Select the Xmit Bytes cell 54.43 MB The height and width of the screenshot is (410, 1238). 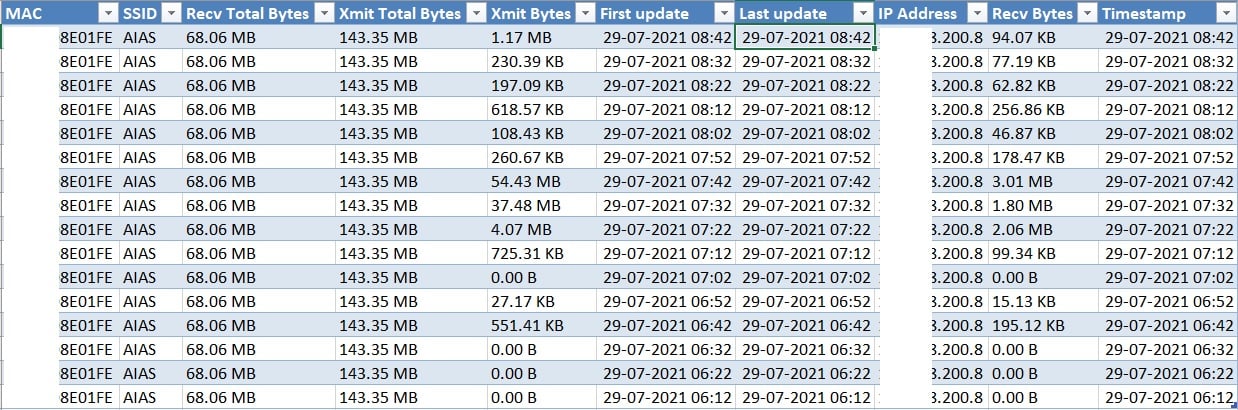(542, 181)
